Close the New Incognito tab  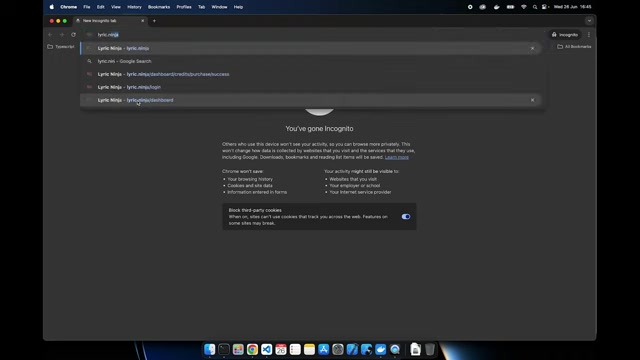[142, 21]
